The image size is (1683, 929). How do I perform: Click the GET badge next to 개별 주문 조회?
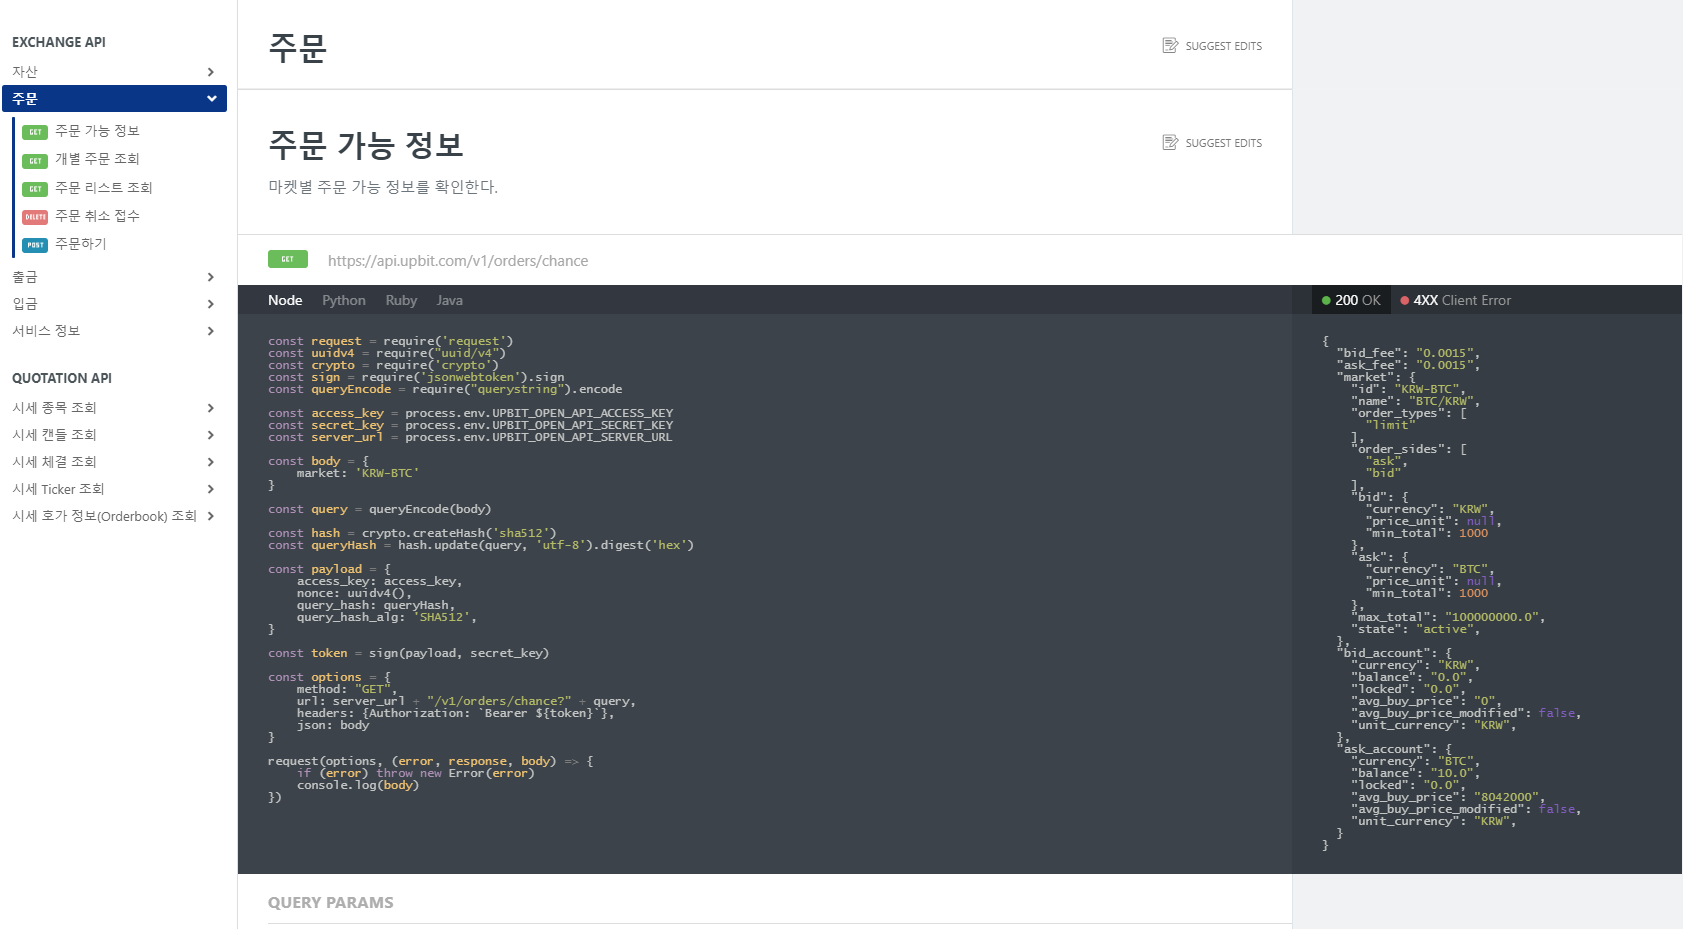(x=35, y=160)
